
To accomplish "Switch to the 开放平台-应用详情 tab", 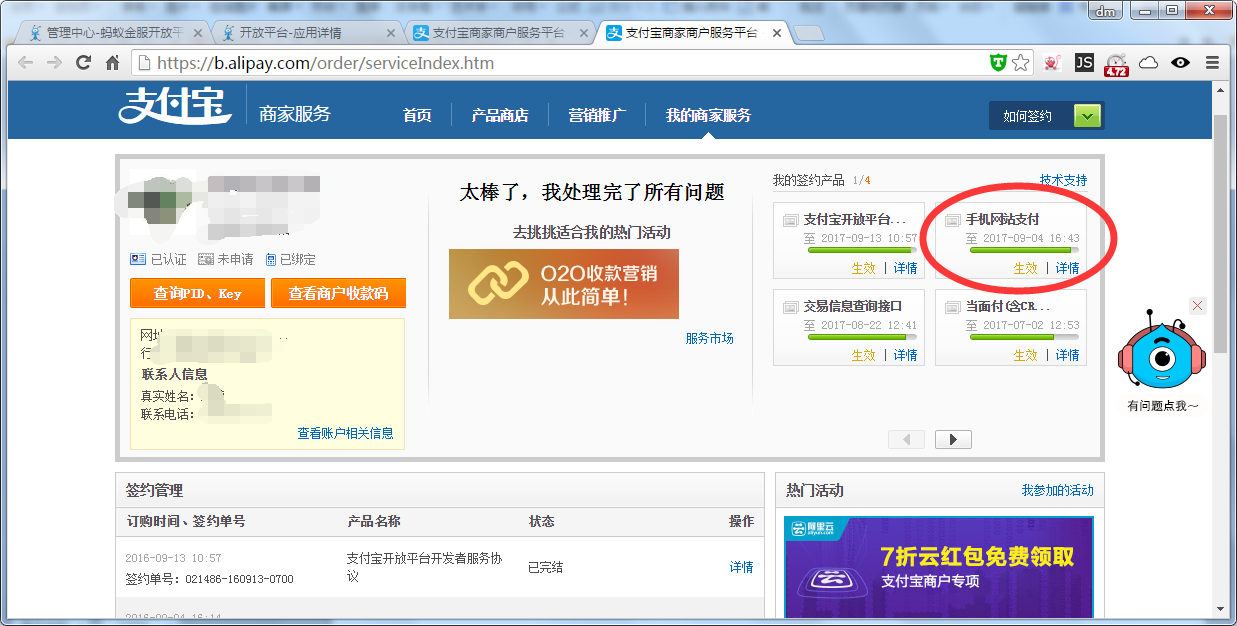I will point(302,33).
